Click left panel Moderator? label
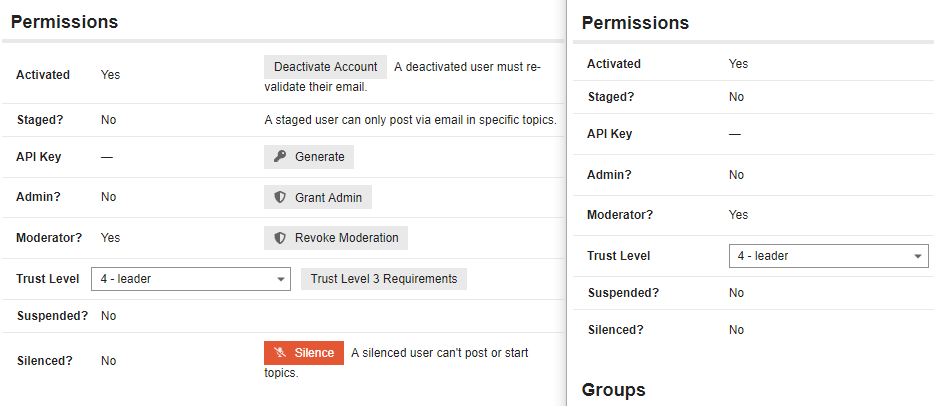 pyautogui.click(x=49, y=238)
